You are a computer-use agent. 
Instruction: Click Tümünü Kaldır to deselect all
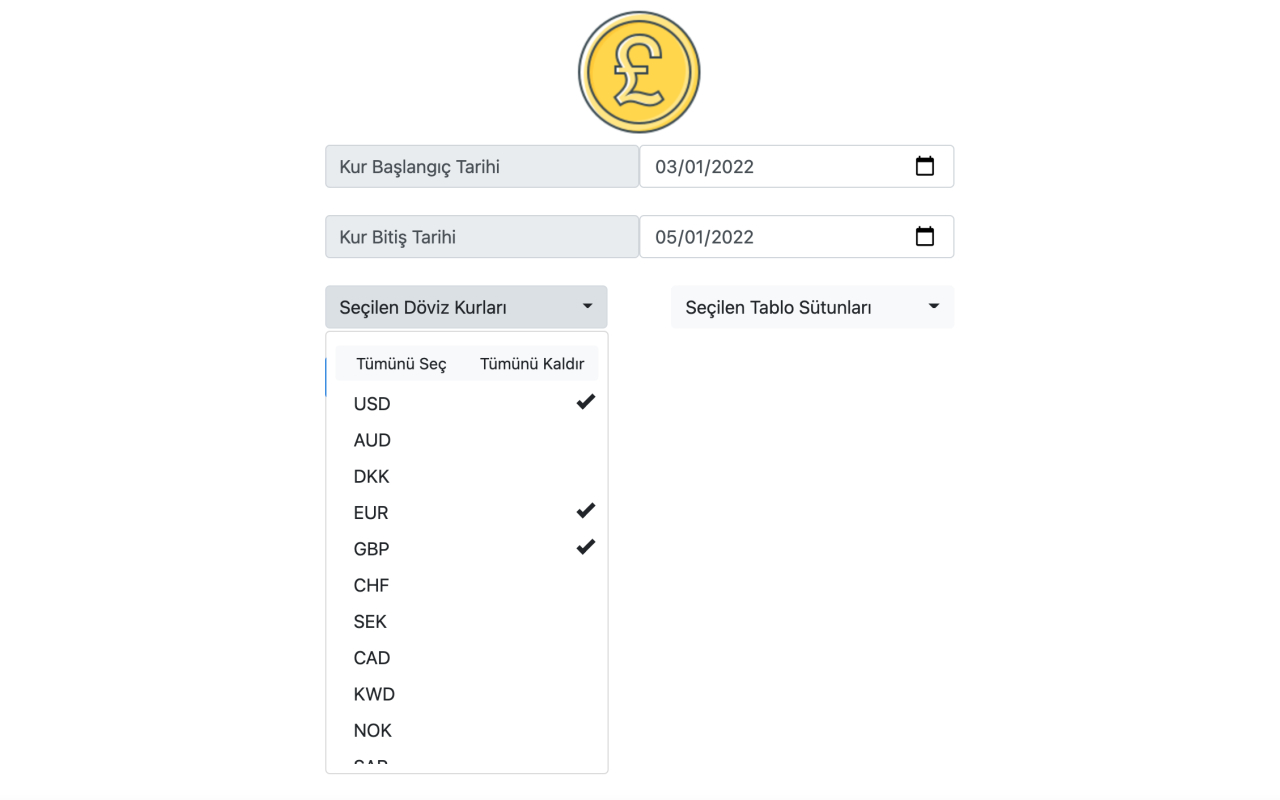[532, 363]
